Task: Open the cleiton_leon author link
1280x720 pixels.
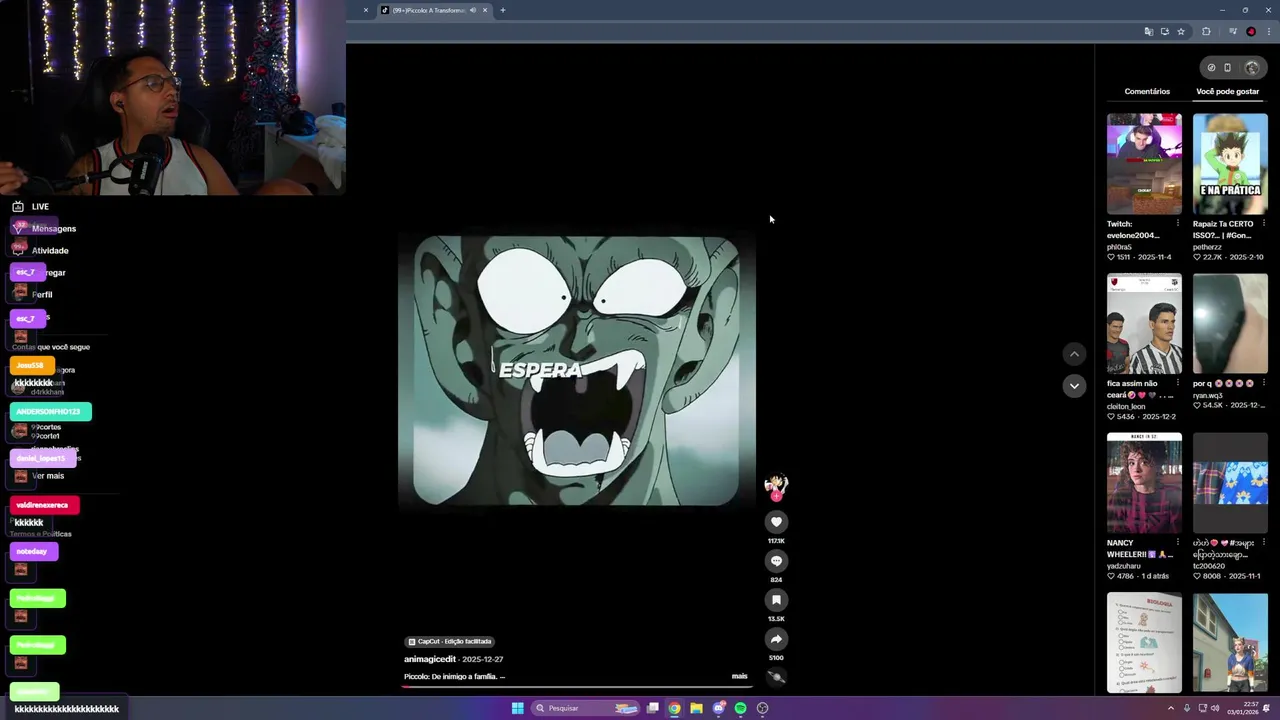Action: point(1126,406)
